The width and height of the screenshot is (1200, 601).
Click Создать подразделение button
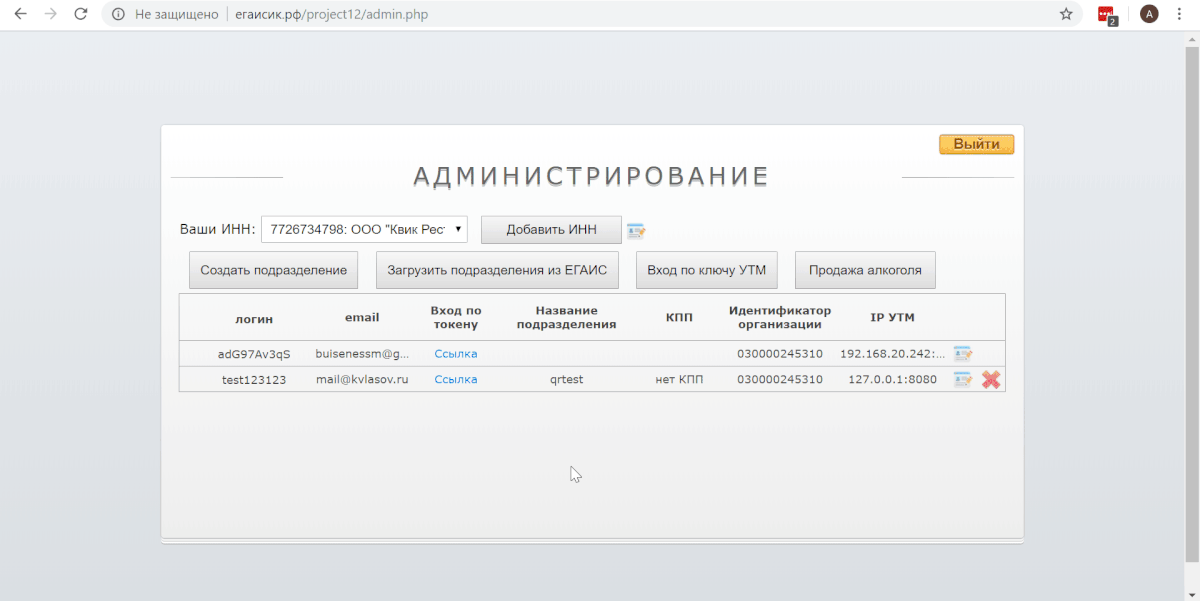pos(273,270)
